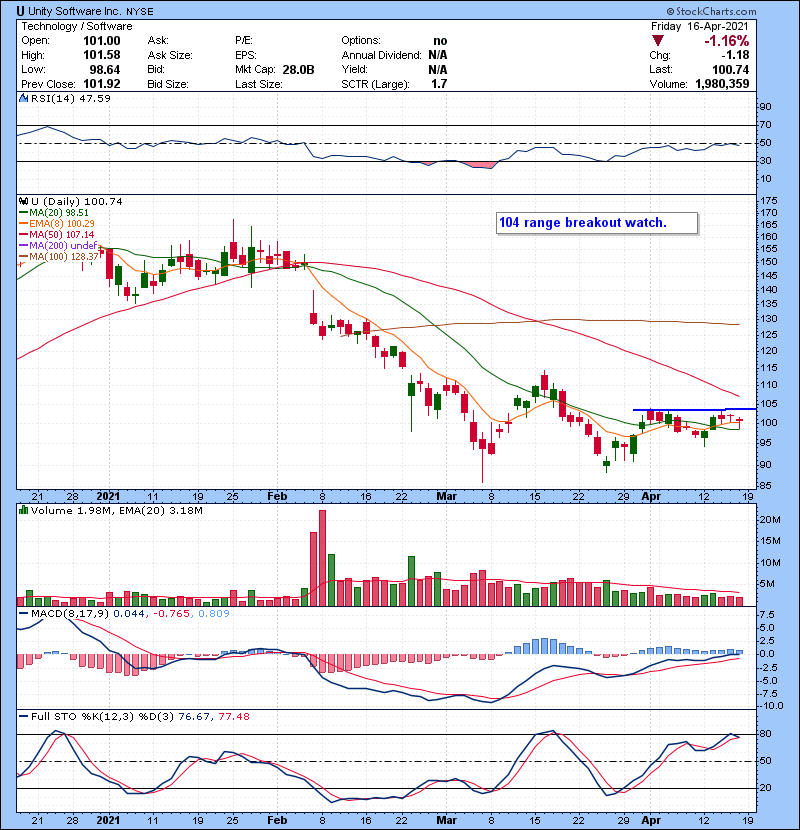Click the Annual Dividend N/A value

coord(438,55)
